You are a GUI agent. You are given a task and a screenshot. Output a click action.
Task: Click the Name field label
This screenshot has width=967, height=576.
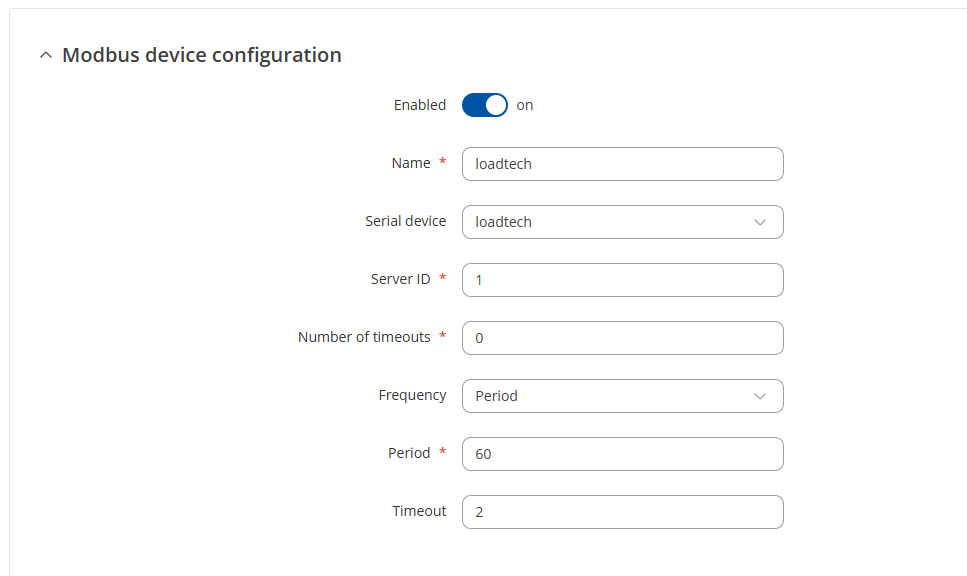(x=411, y=163)
